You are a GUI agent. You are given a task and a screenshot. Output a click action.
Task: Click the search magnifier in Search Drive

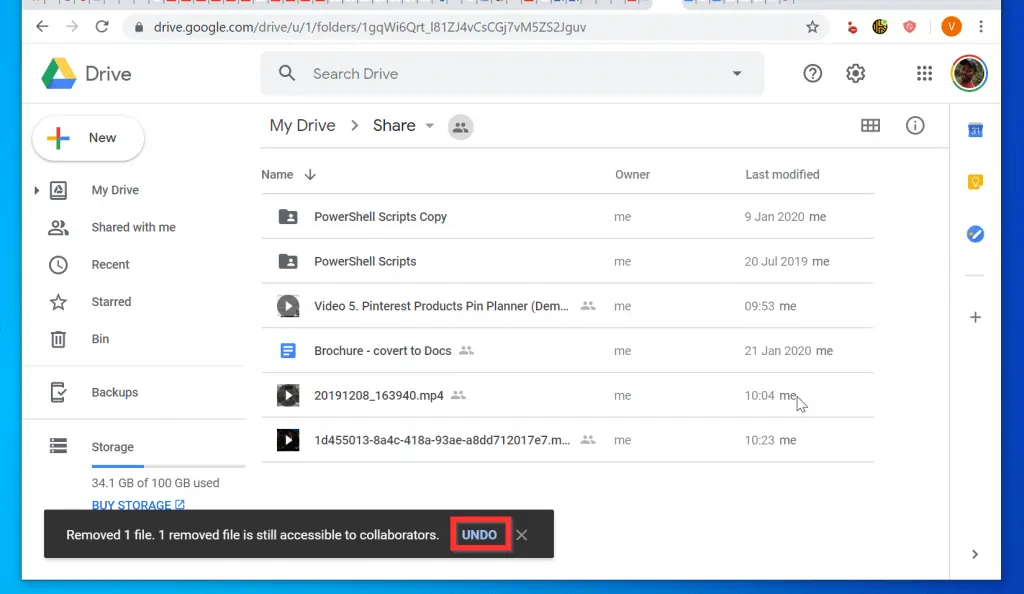tap(287, 73)
